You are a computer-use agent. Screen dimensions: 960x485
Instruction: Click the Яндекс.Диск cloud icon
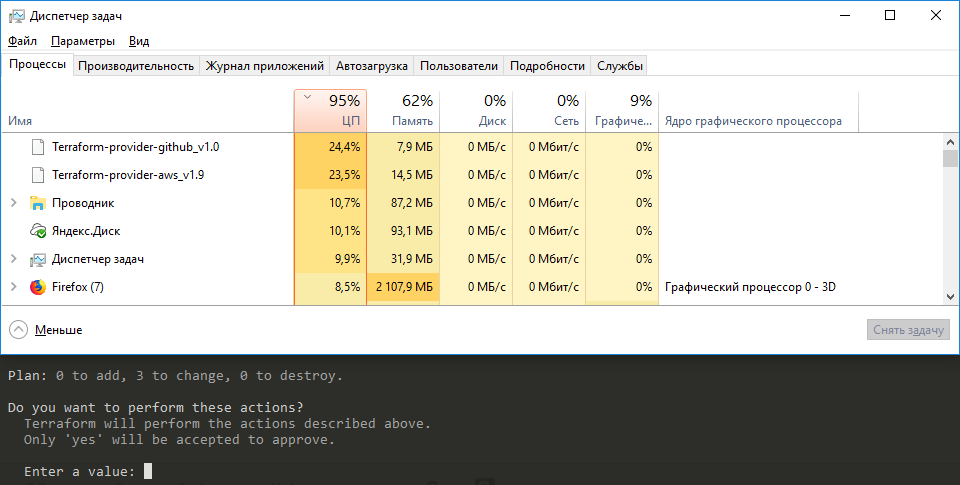[x=38, y=231]
